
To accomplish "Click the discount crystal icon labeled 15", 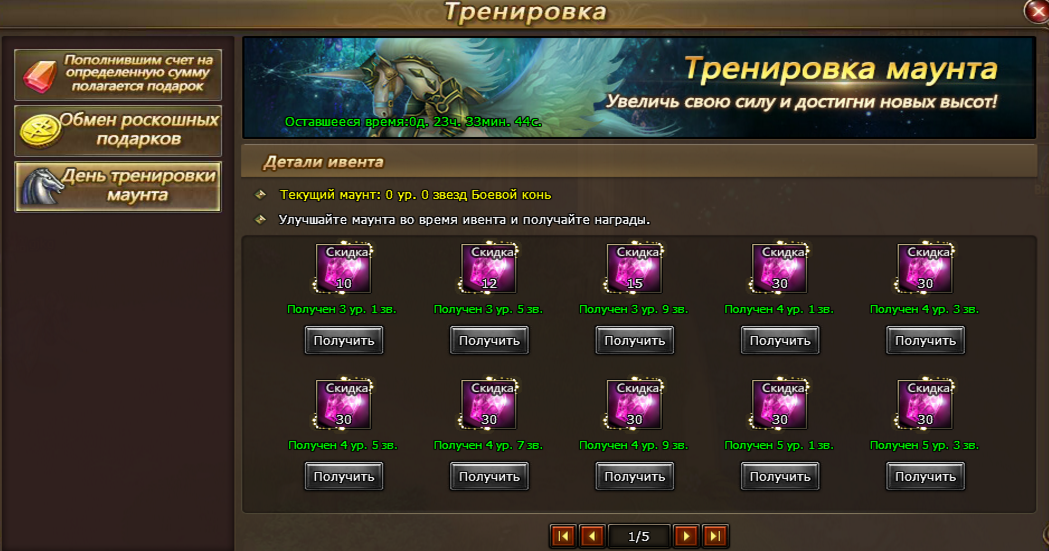I will (x=634, y=268).
